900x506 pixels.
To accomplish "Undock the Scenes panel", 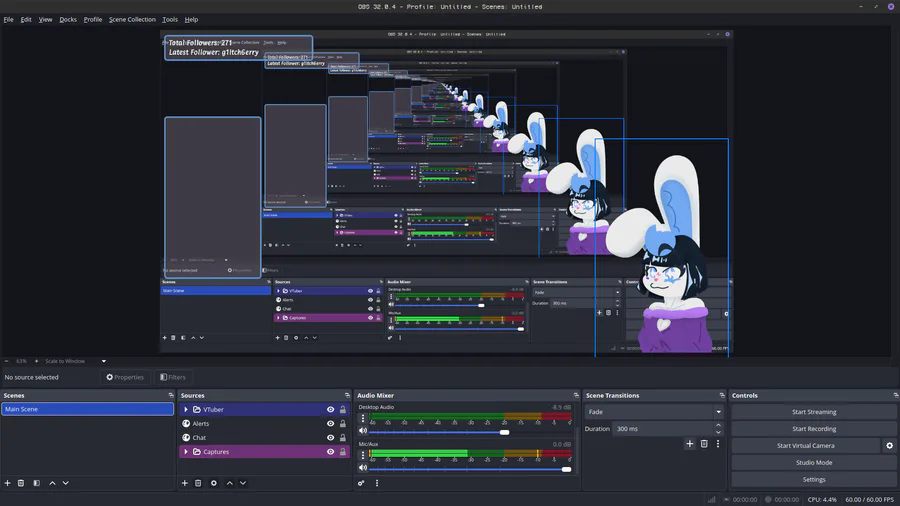I will tap(170, 395).
